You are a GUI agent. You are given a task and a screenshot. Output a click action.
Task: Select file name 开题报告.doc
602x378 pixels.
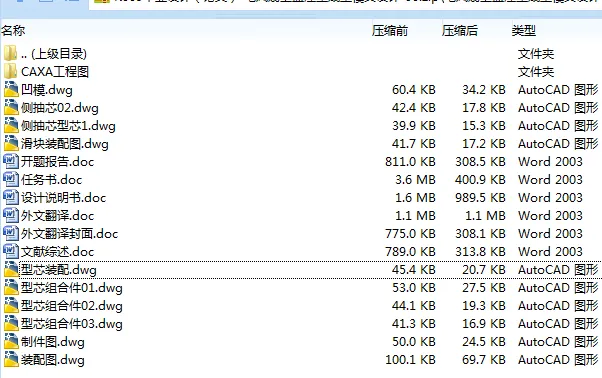click(x=58, y=162)
